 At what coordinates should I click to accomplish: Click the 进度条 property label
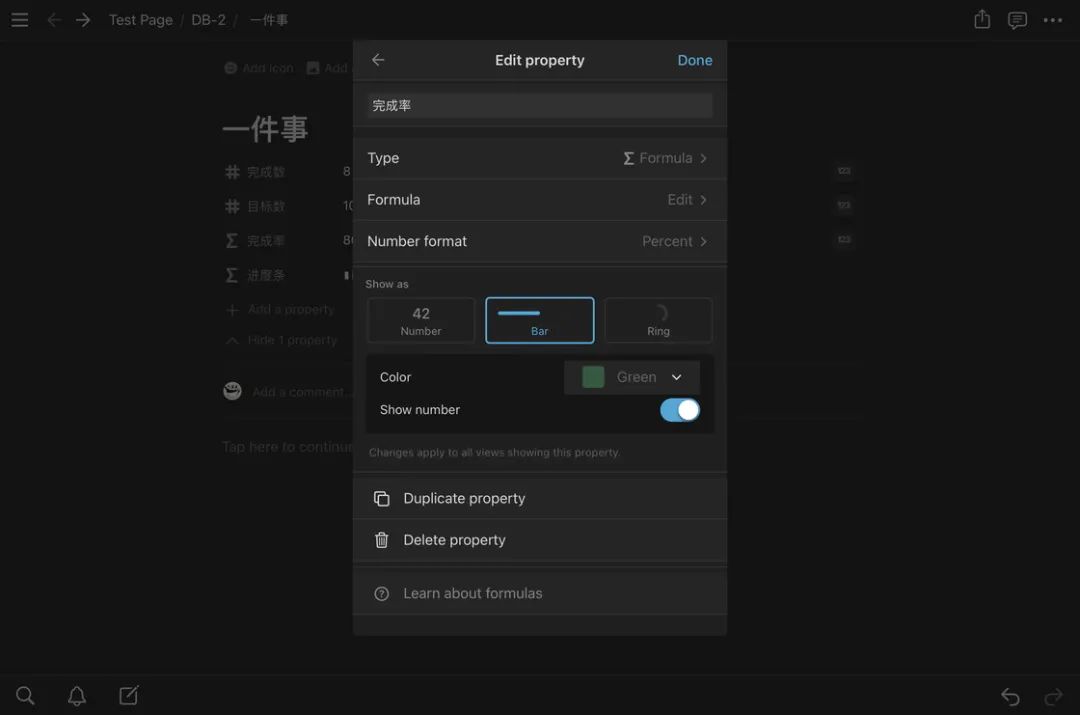pyautogui.click(x=266, y=275)
